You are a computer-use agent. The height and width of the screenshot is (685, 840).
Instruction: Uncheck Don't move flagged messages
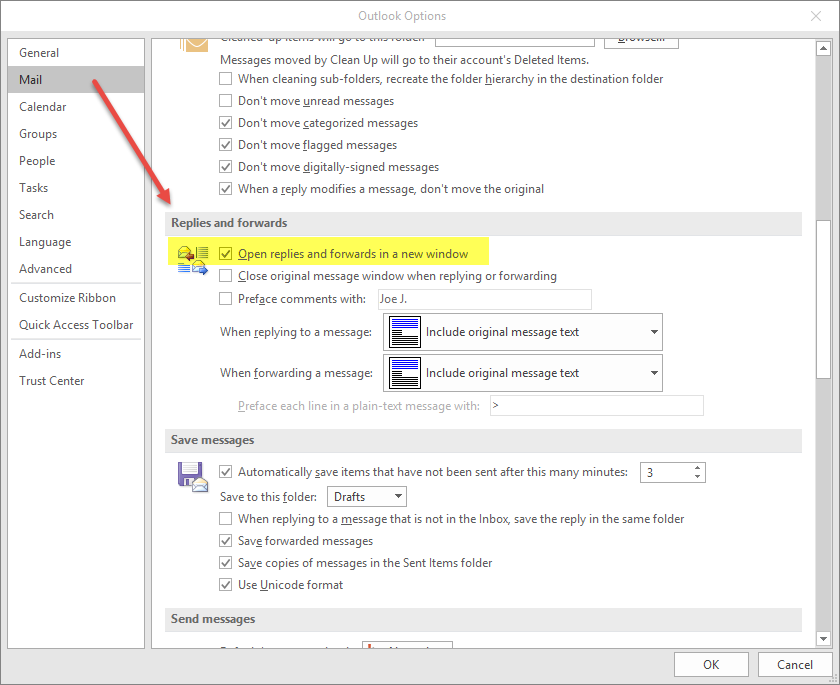coord(226,145)
